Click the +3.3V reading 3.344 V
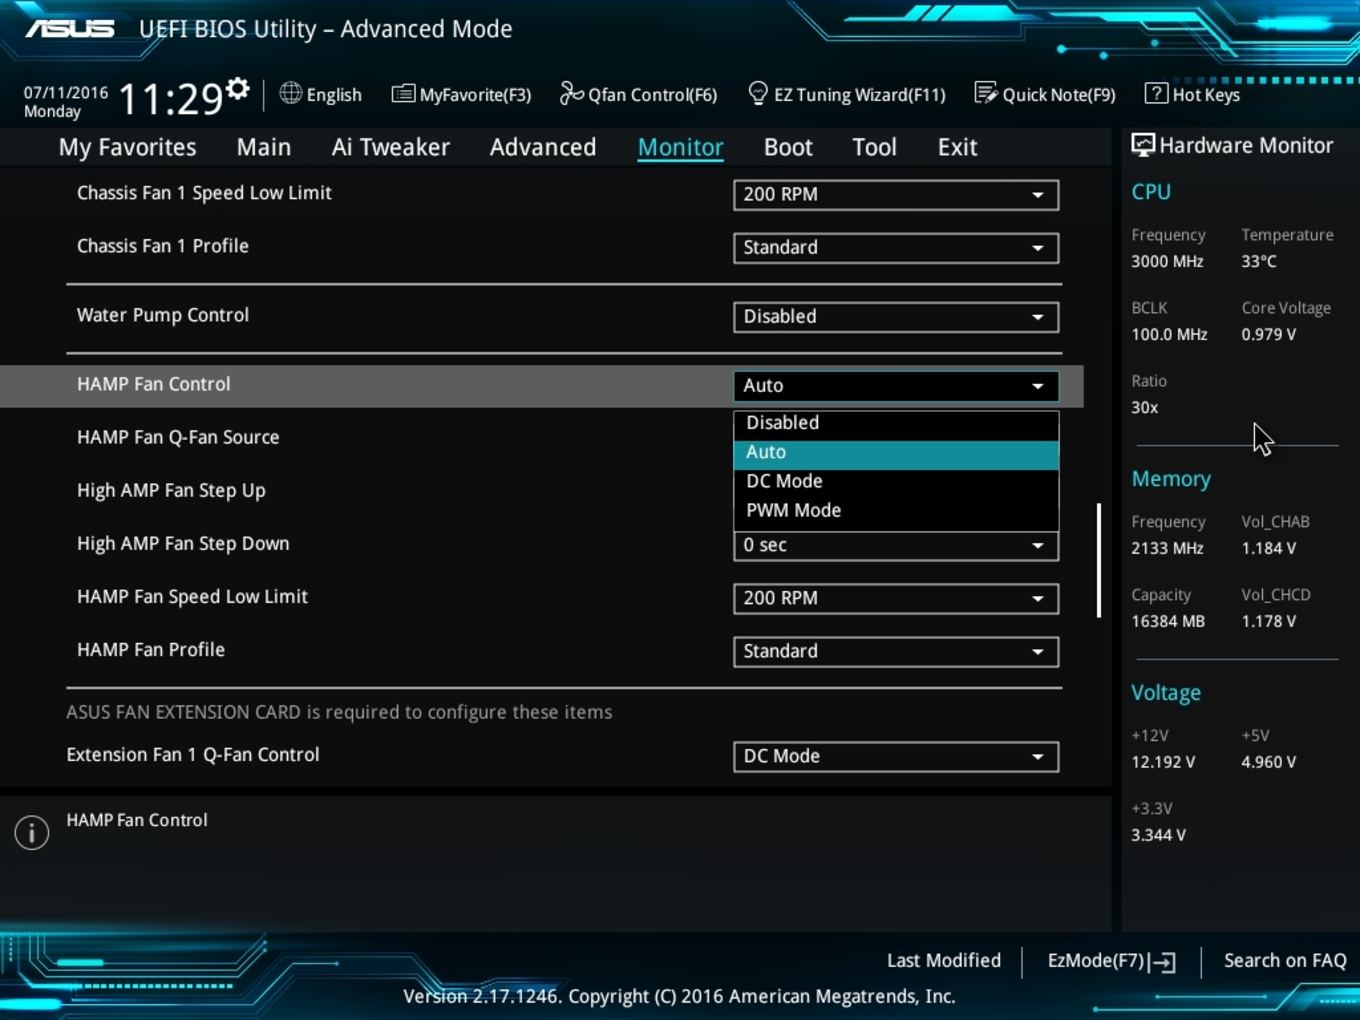 coord(1158,835)
